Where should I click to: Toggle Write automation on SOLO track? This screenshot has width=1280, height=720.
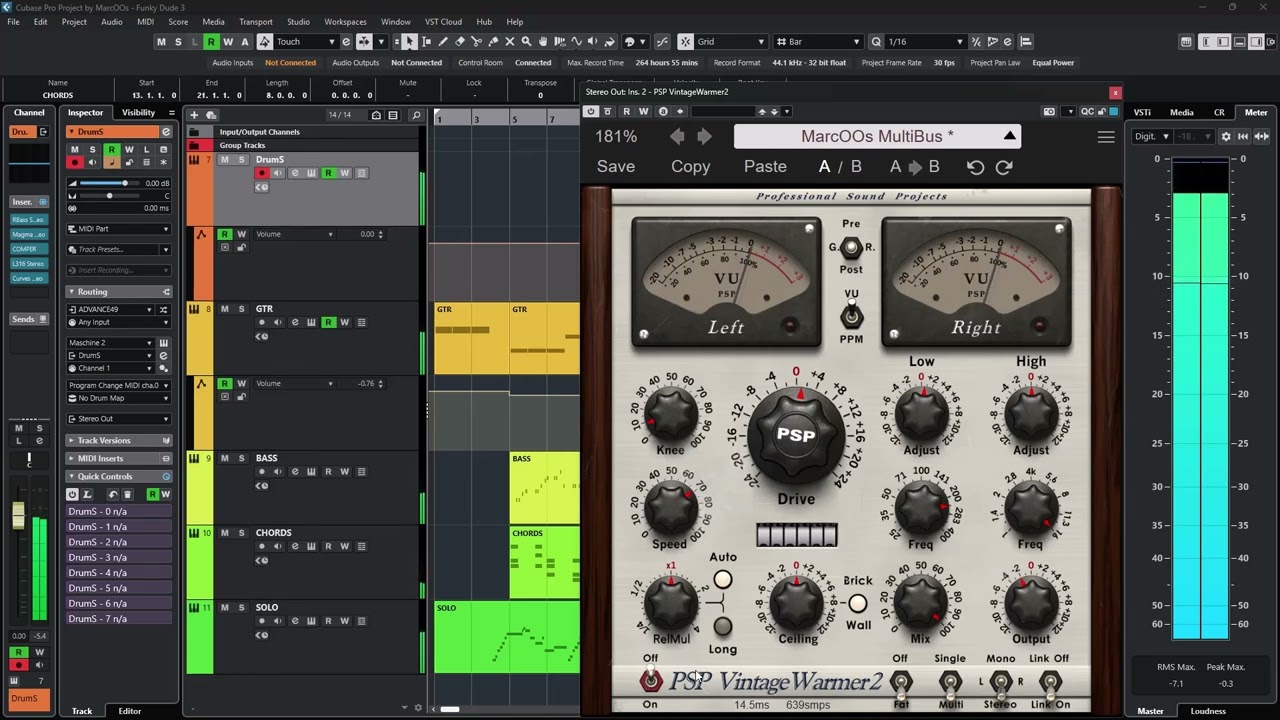point(344,621)
